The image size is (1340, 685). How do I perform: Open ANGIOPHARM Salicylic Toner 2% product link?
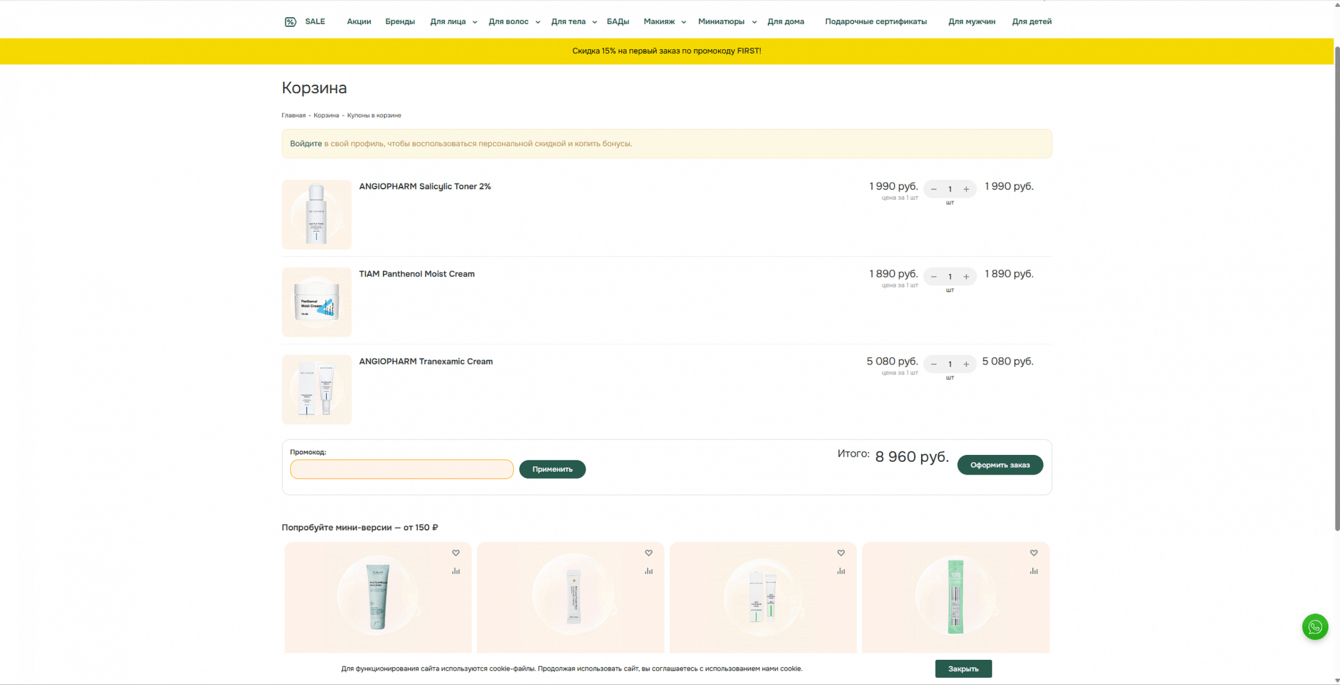pos(425,187)
